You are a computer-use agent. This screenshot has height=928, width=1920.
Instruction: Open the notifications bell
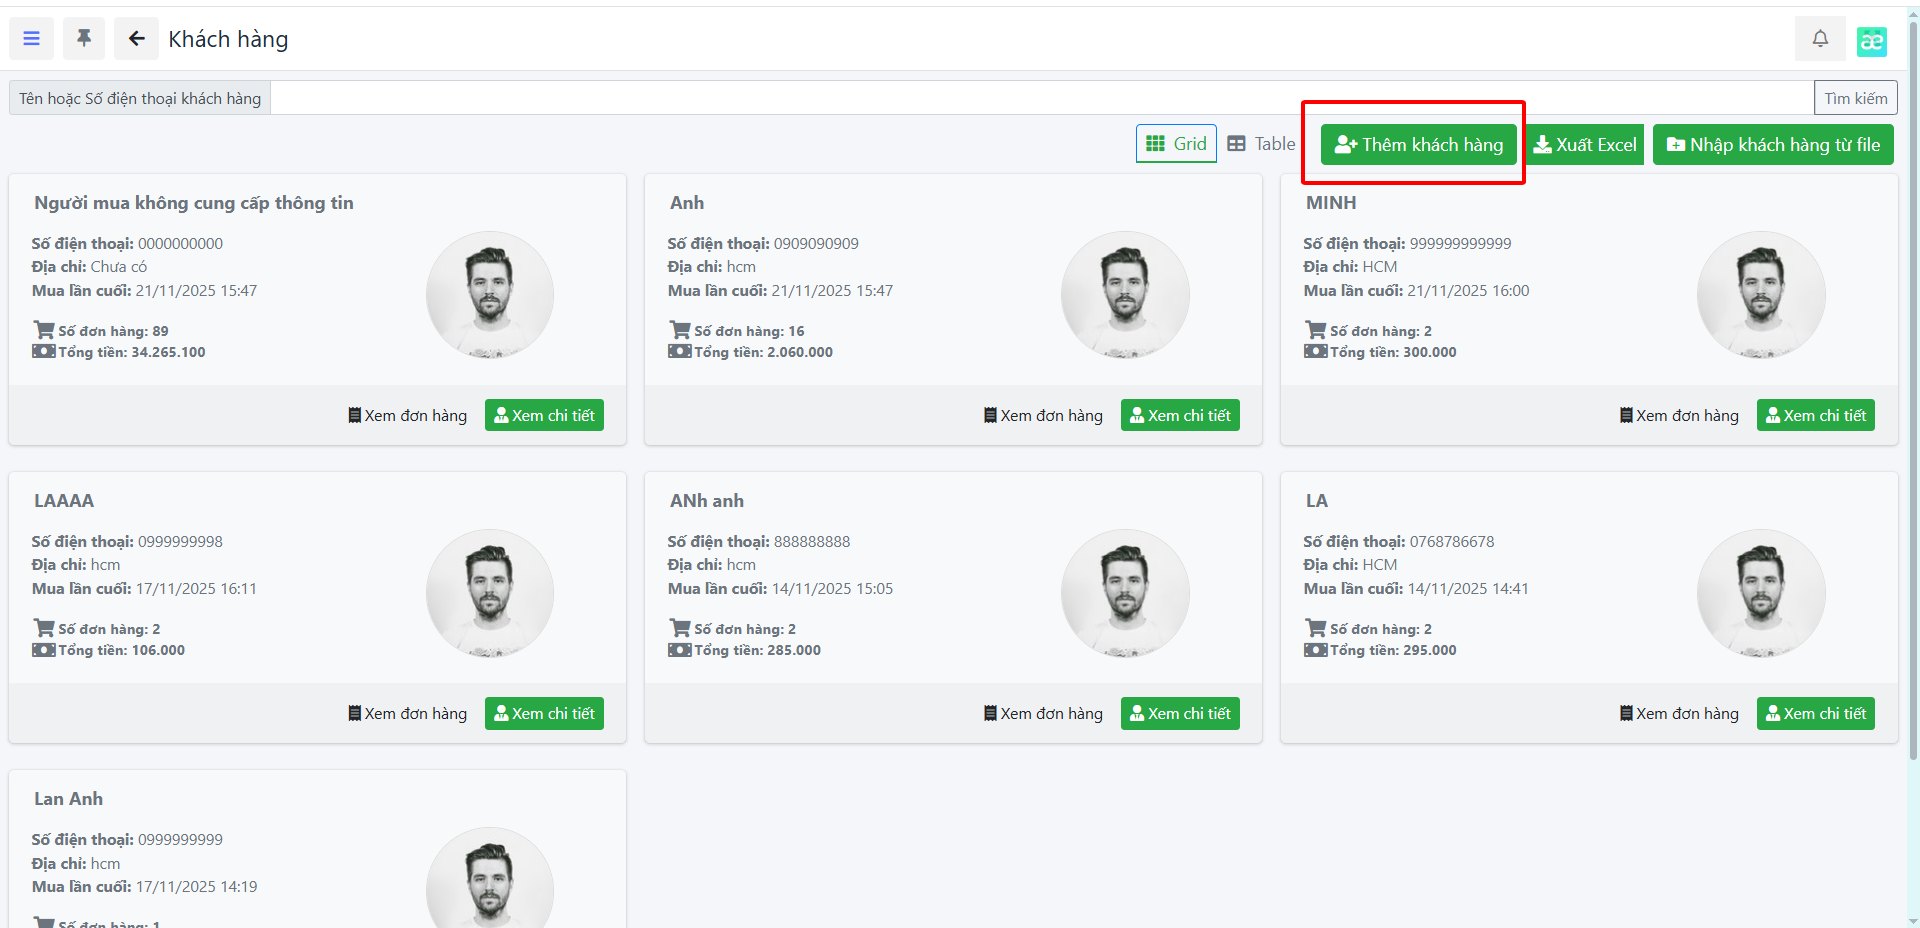1820,39
